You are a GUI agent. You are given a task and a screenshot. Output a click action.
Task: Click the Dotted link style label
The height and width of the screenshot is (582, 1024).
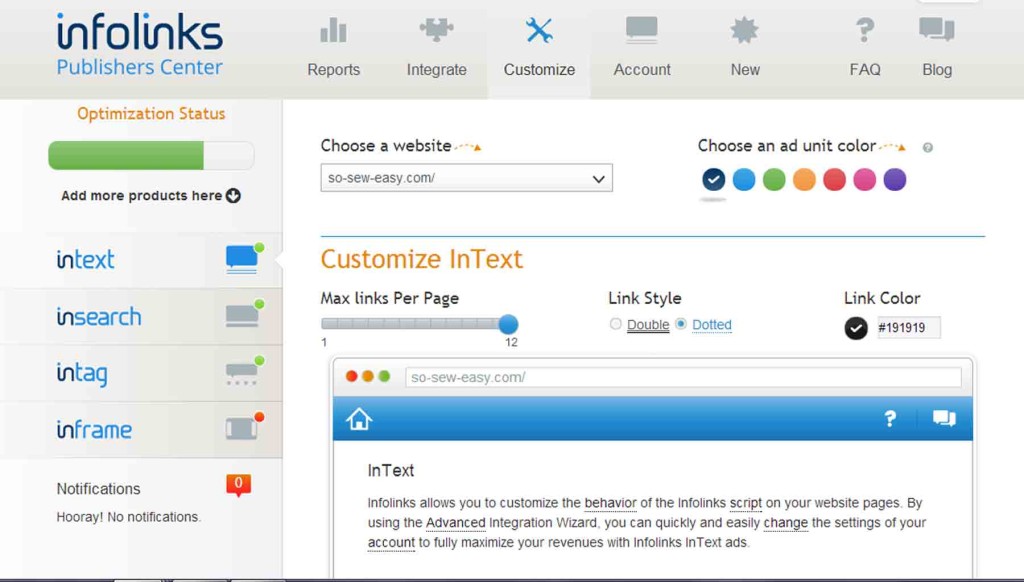point(711,325)
